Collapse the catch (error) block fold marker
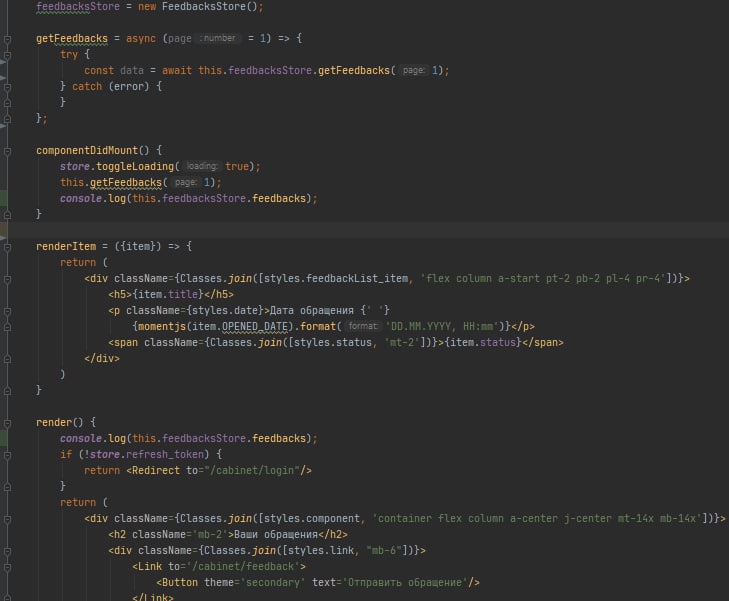Viewport: 729px width, 601px height. pos(7,87)
